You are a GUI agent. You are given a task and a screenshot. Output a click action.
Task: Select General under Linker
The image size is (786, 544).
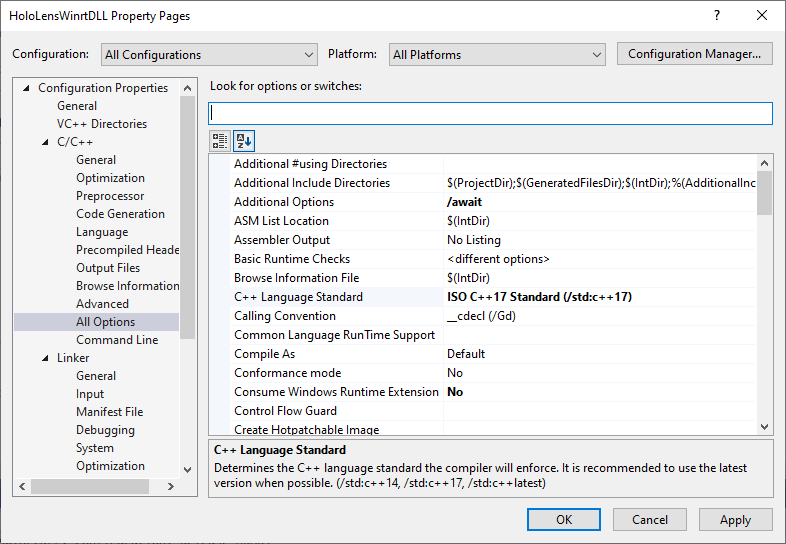coord(96,376)
